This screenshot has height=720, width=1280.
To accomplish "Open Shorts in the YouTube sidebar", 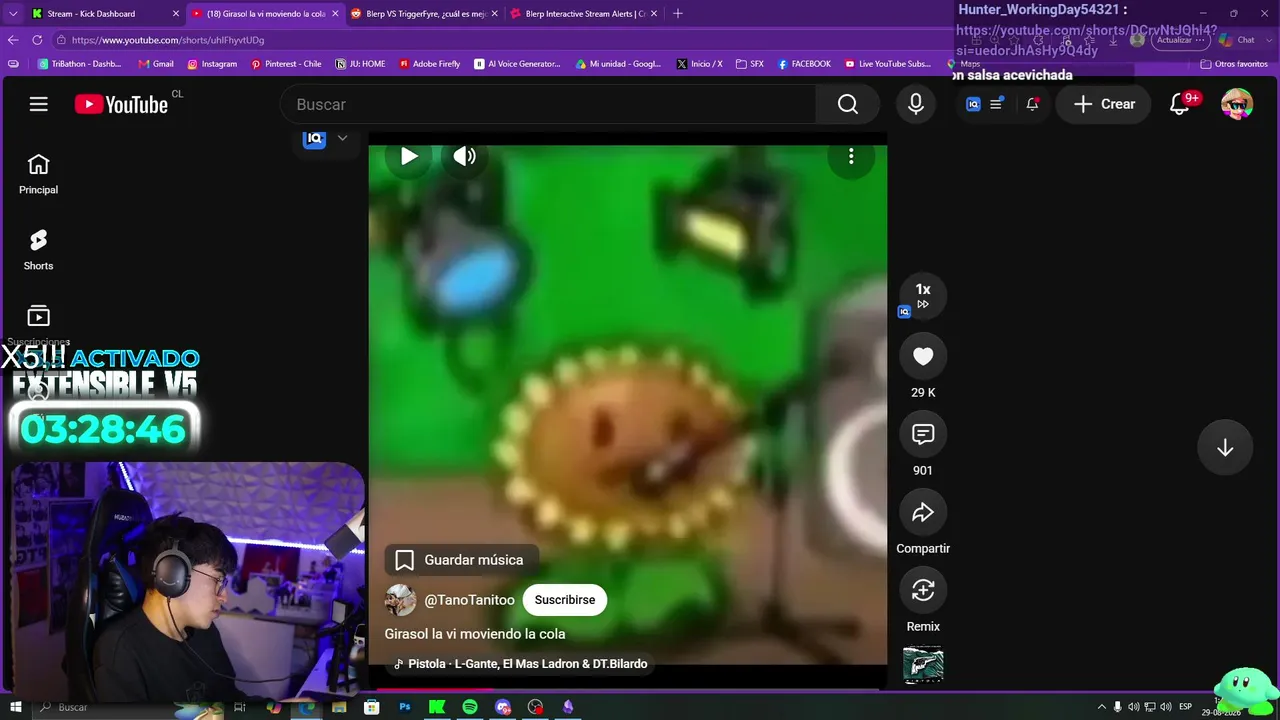I will coord(38,250).
